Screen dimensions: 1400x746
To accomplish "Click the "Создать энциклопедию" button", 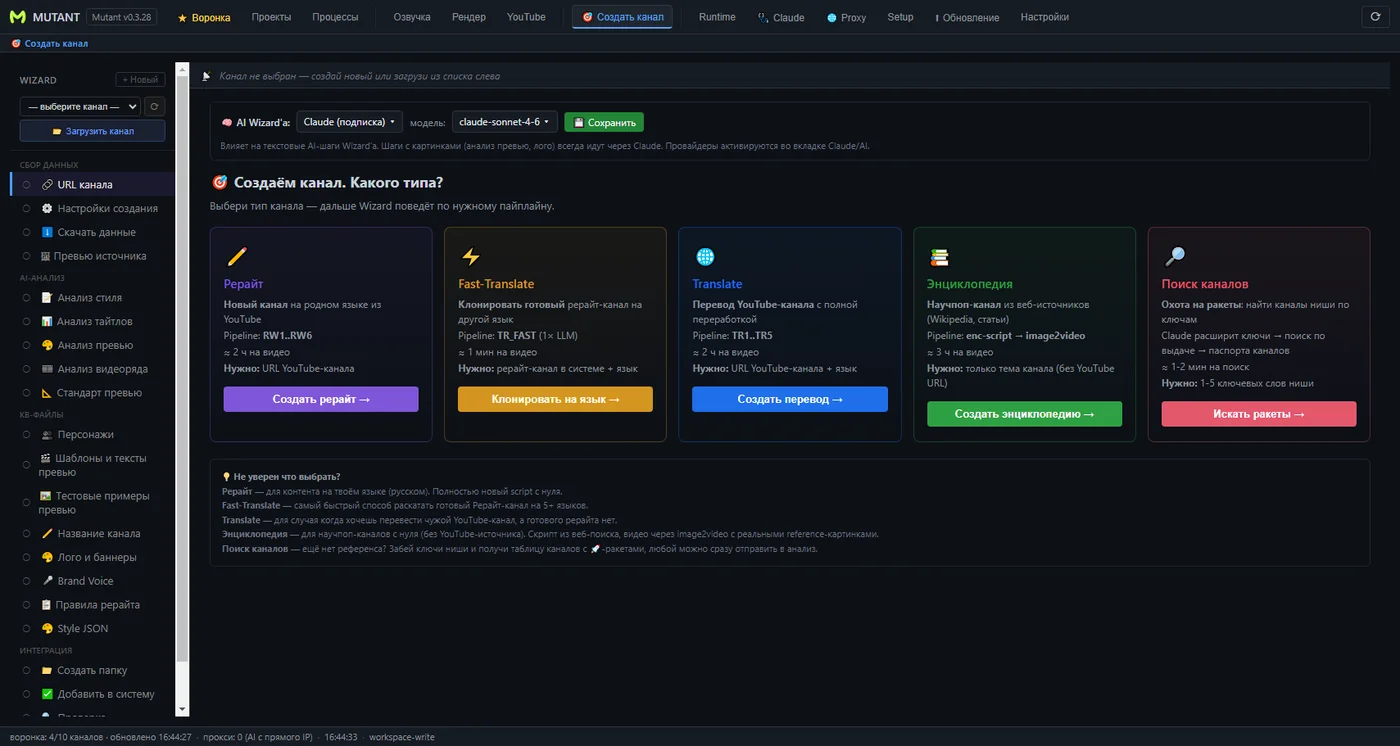I will click(1024, 414).
